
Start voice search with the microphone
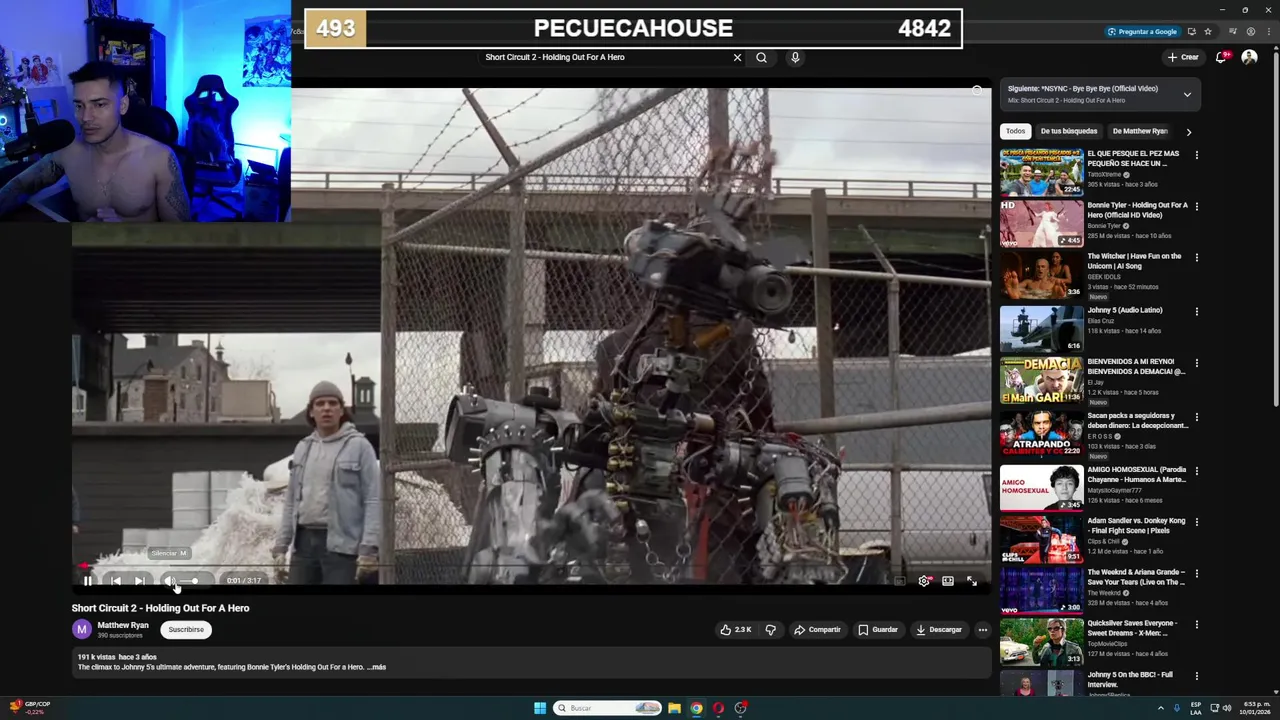(x=795, y=57)
